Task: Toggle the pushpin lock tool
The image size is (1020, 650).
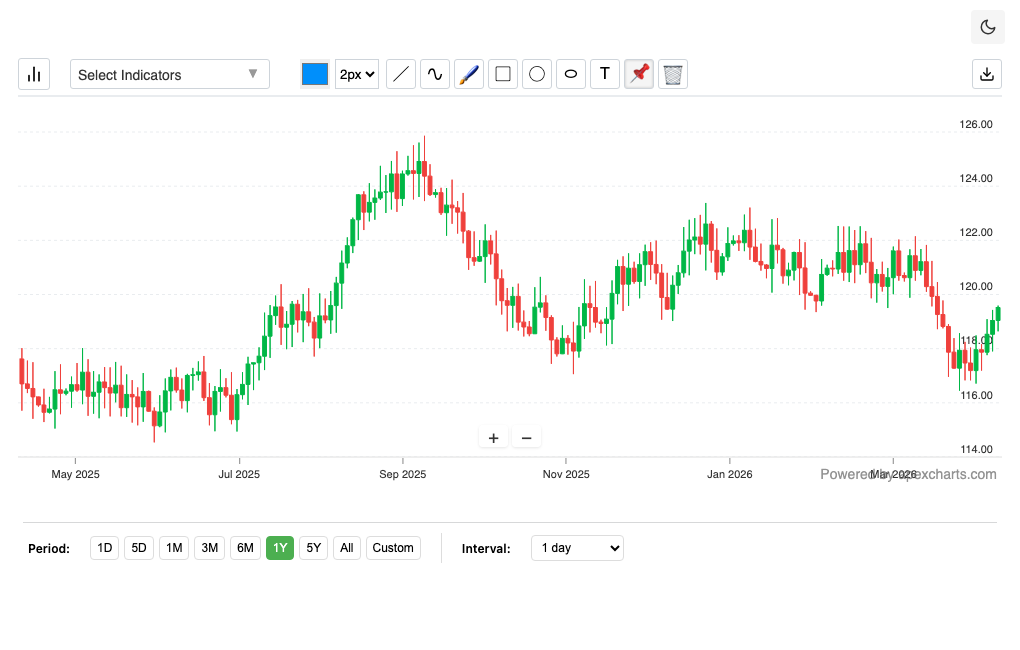Action: tap(639, 74)
